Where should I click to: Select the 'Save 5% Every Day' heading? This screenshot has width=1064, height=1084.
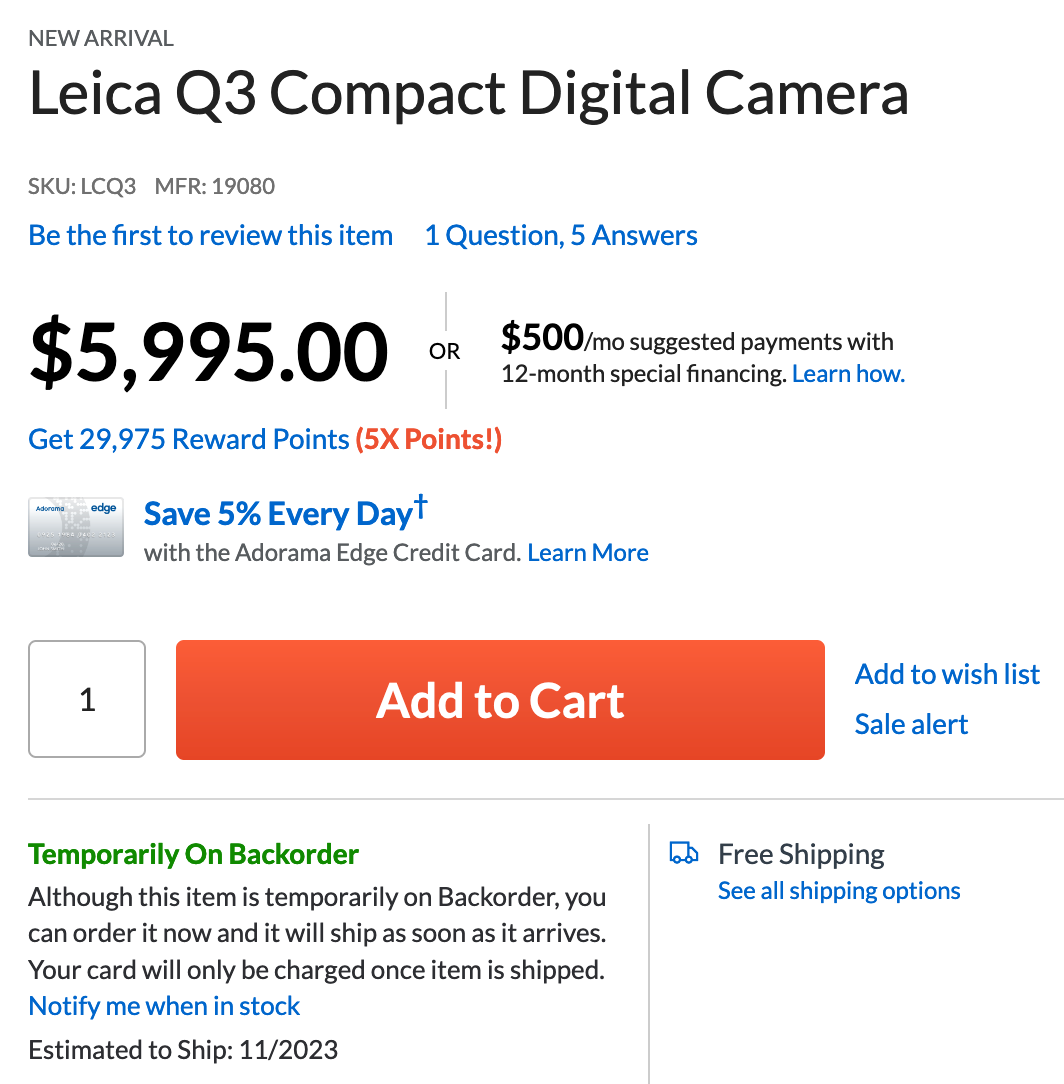pyautogui.click(x=279, y=514)
